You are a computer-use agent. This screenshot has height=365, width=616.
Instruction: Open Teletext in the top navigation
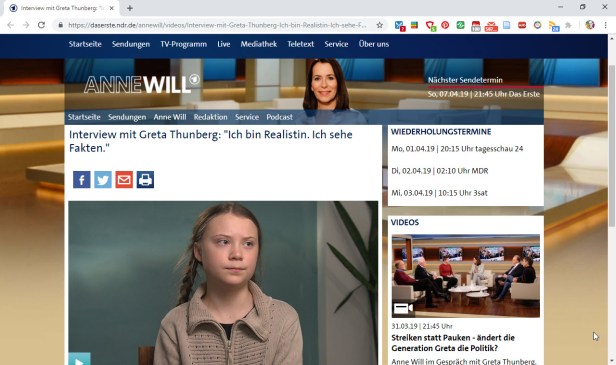click(x=301, y=44)
